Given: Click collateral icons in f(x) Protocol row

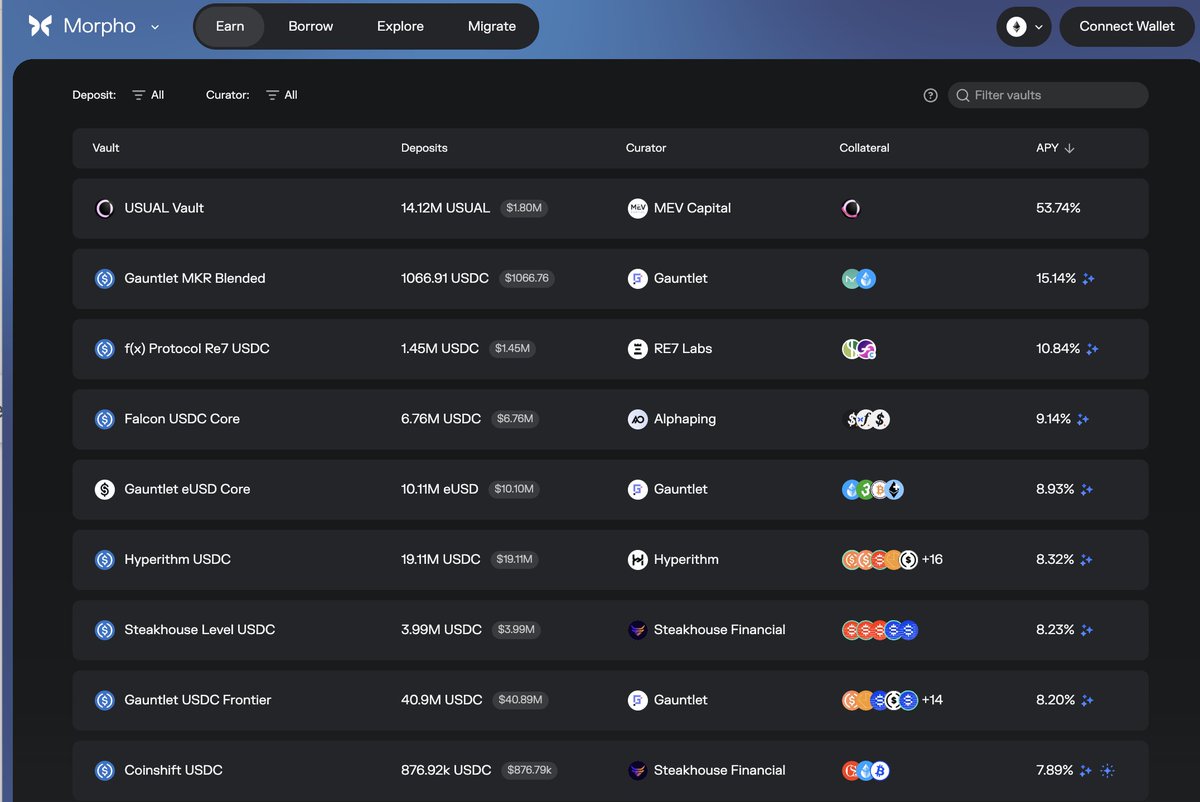Looking at the screenshot, I should 859,349.
